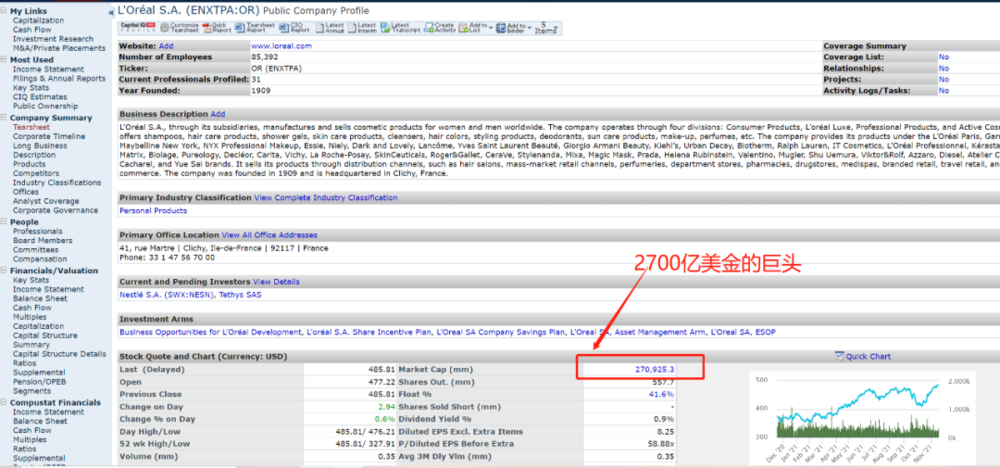Collapse the My Links section
The image size is (1000, 468).
(5, 11)
